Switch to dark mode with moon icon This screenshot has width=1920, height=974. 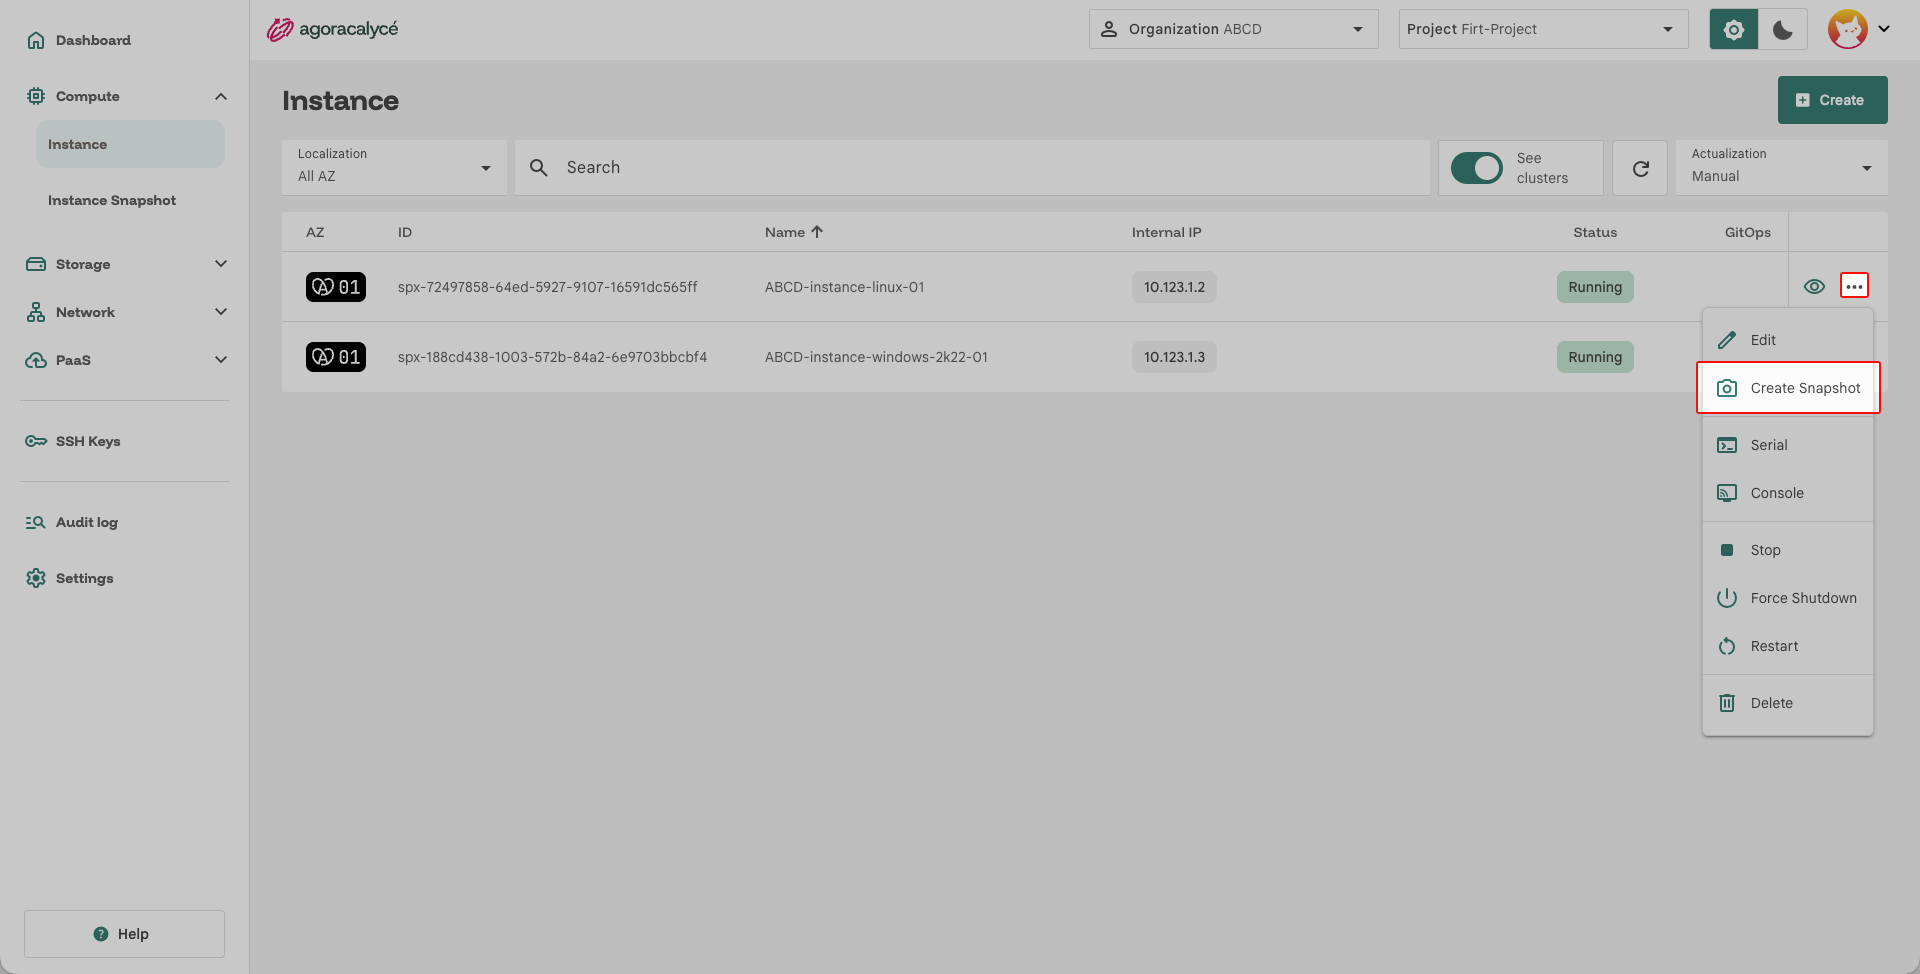coord(1782,29)
